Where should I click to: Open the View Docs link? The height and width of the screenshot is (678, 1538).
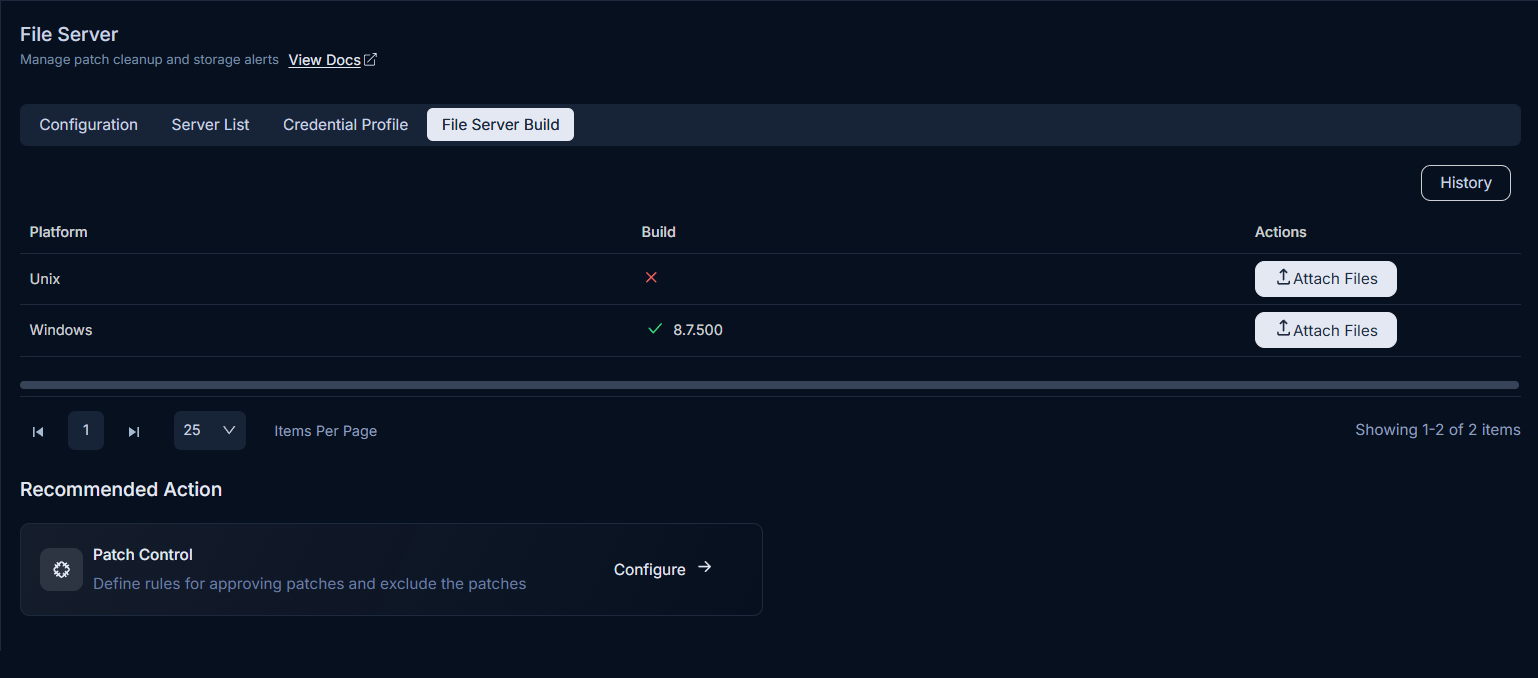pyautogui.click(x=324, y=60)
